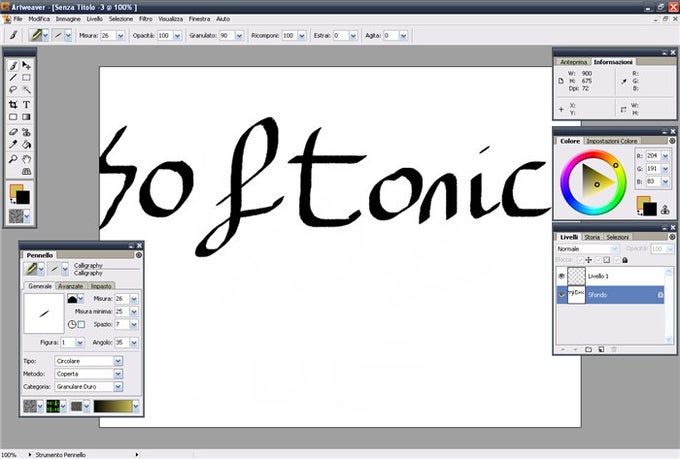Select the Eraser tool
The image size is (680, 459).
pyautogui.click(x=13, y=132)
